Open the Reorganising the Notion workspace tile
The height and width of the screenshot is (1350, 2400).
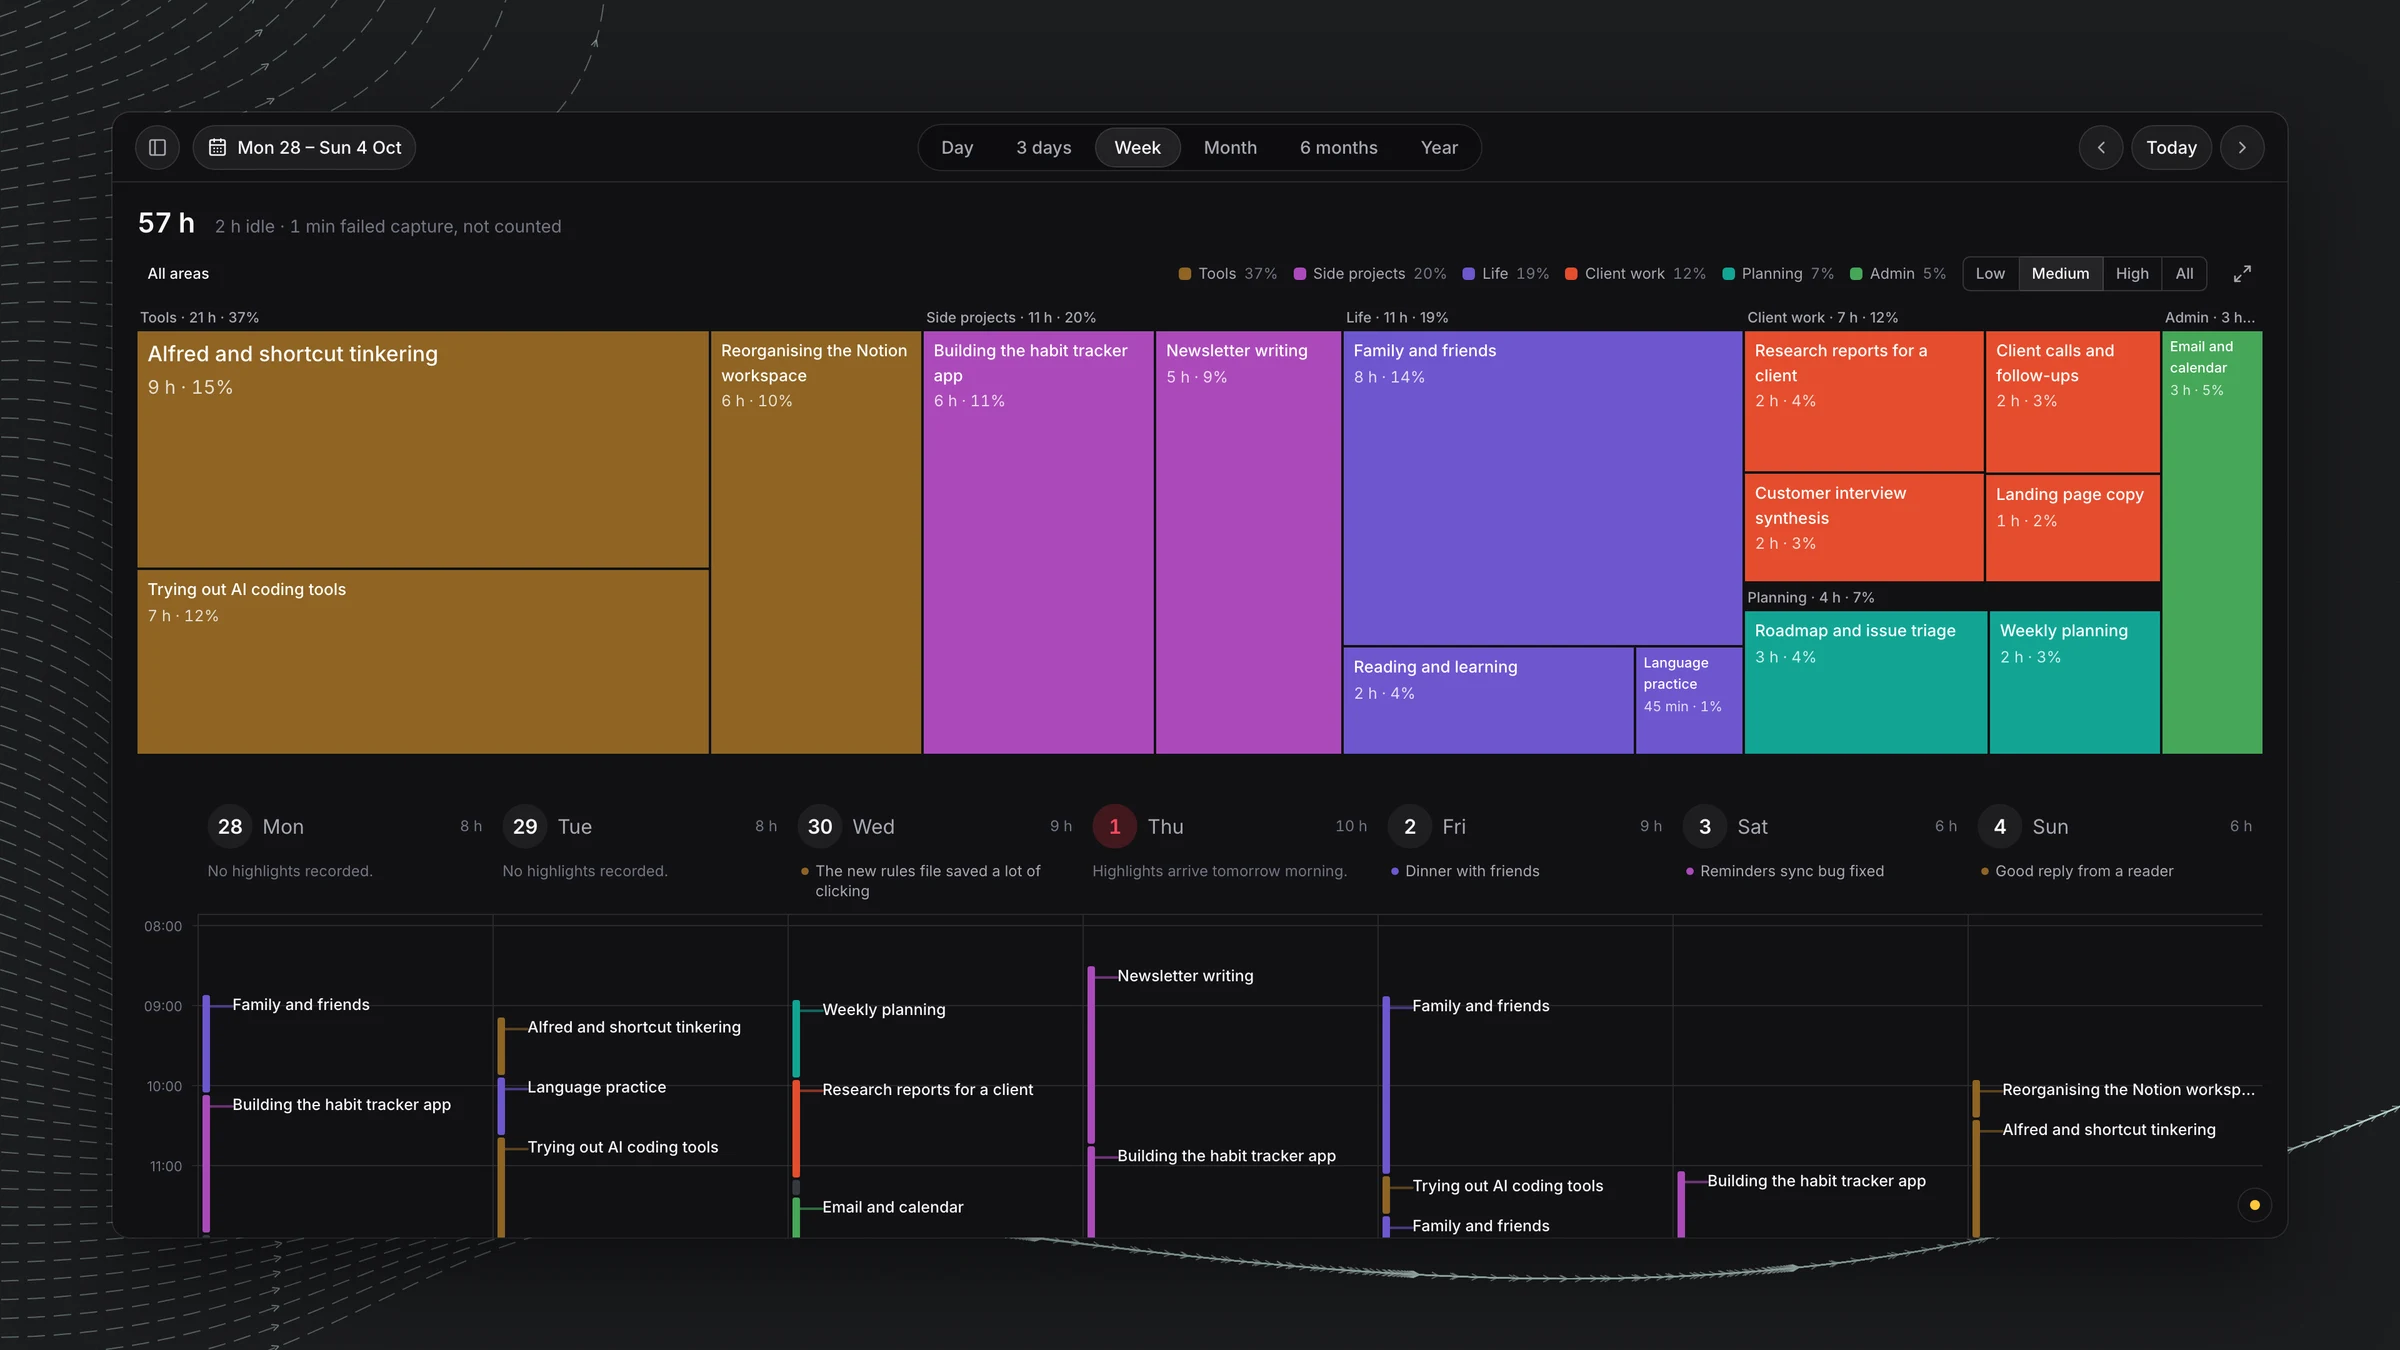click(816, 542)
